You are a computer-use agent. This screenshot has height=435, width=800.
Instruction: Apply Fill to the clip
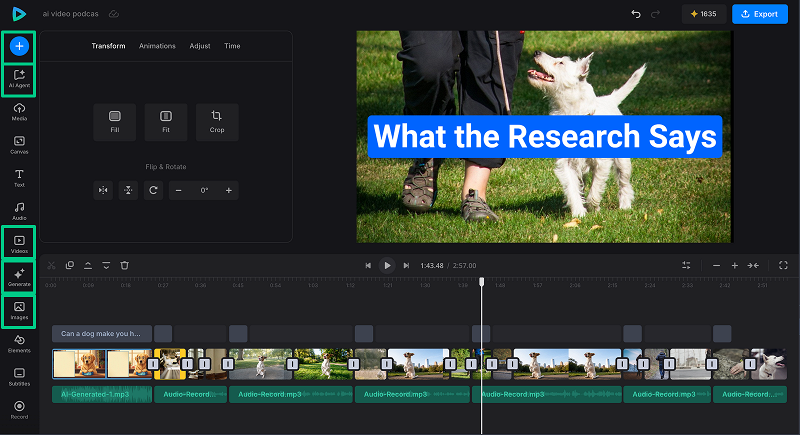(x=115, y=122)
